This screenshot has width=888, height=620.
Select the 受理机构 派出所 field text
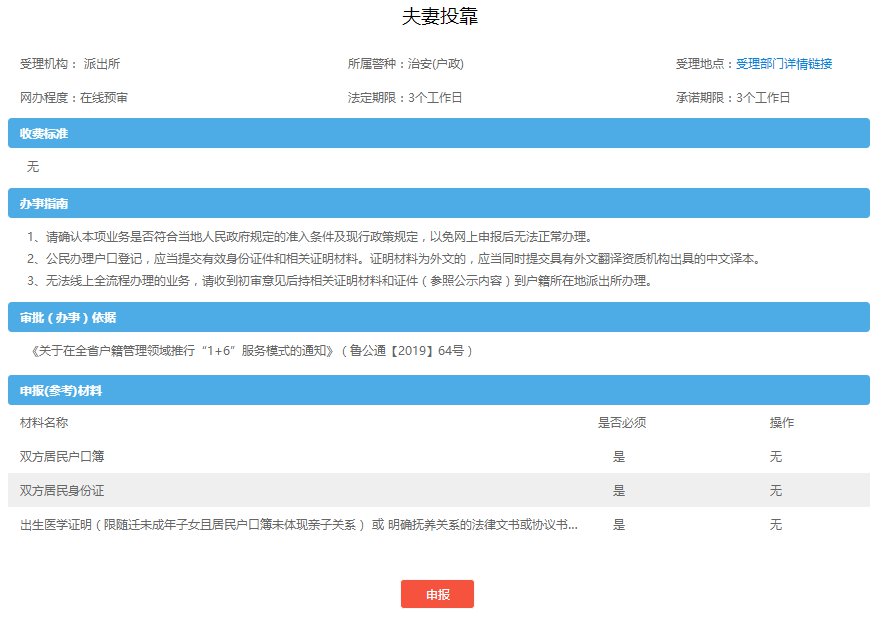(x=70, y=64)
